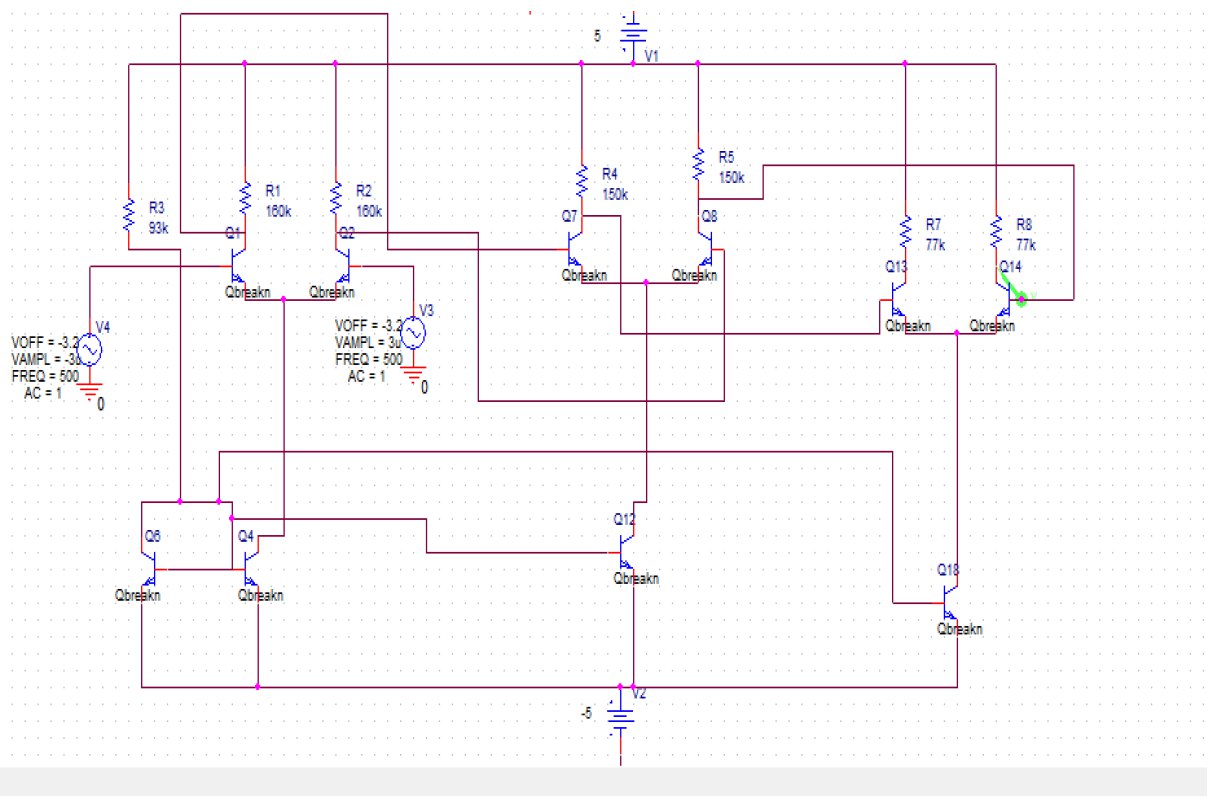
Task: Select transistor Q18 symbol
Action: (x=950, y=600)
